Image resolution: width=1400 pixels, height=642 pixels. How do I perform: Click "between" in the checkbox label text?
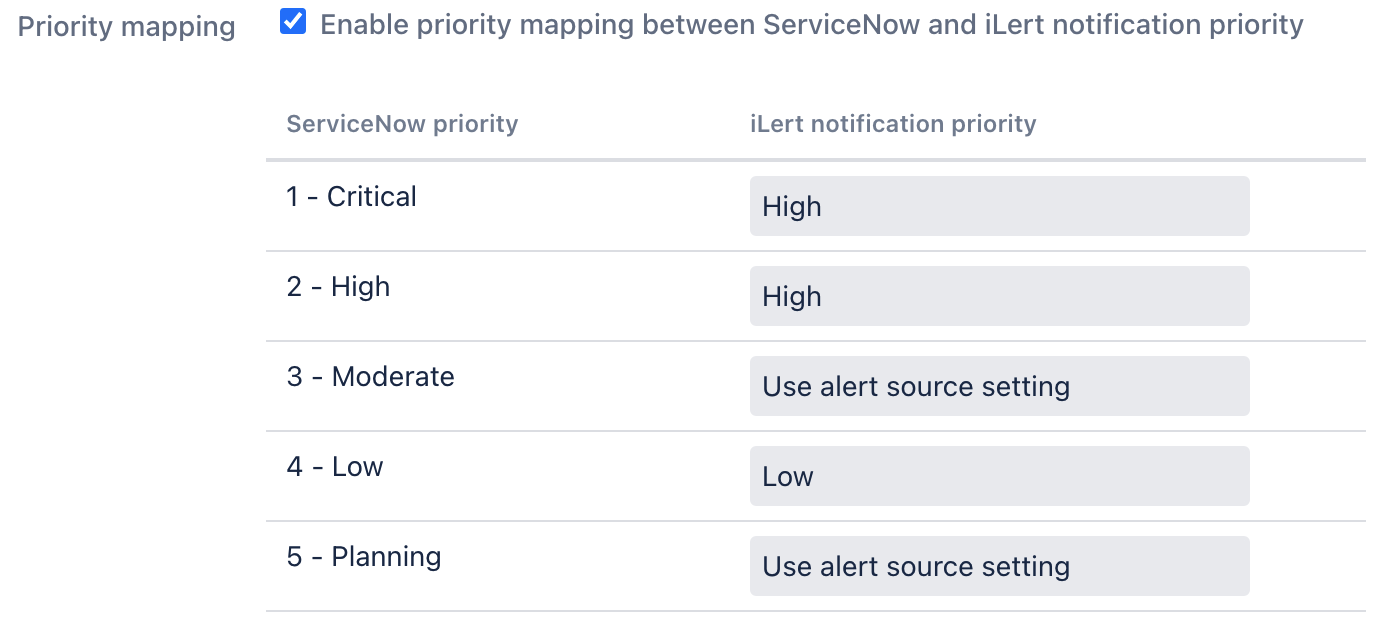698,25
